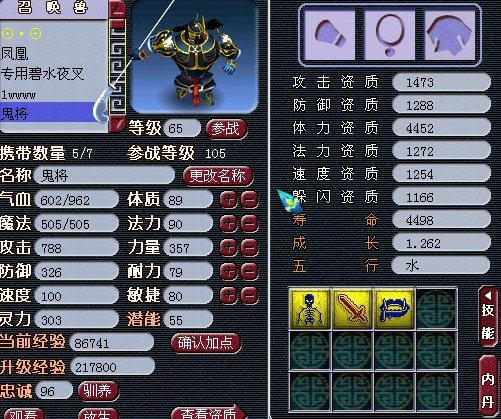Click the plus icon beside 体质
This screenshot has height=419, width=501.
click(229, 200)
